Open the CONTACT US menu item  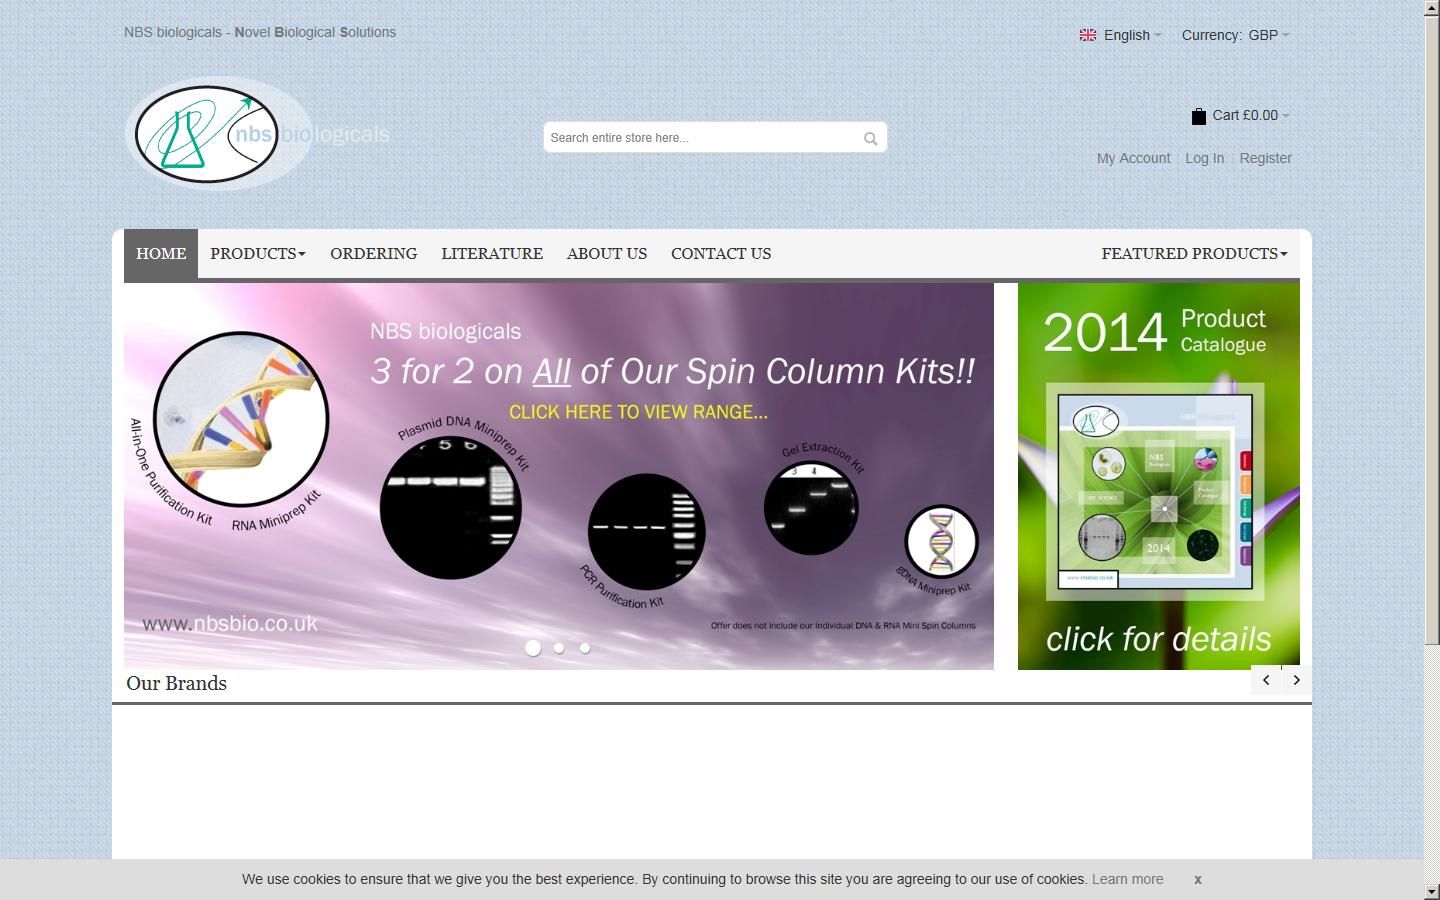tap(721, 254)
